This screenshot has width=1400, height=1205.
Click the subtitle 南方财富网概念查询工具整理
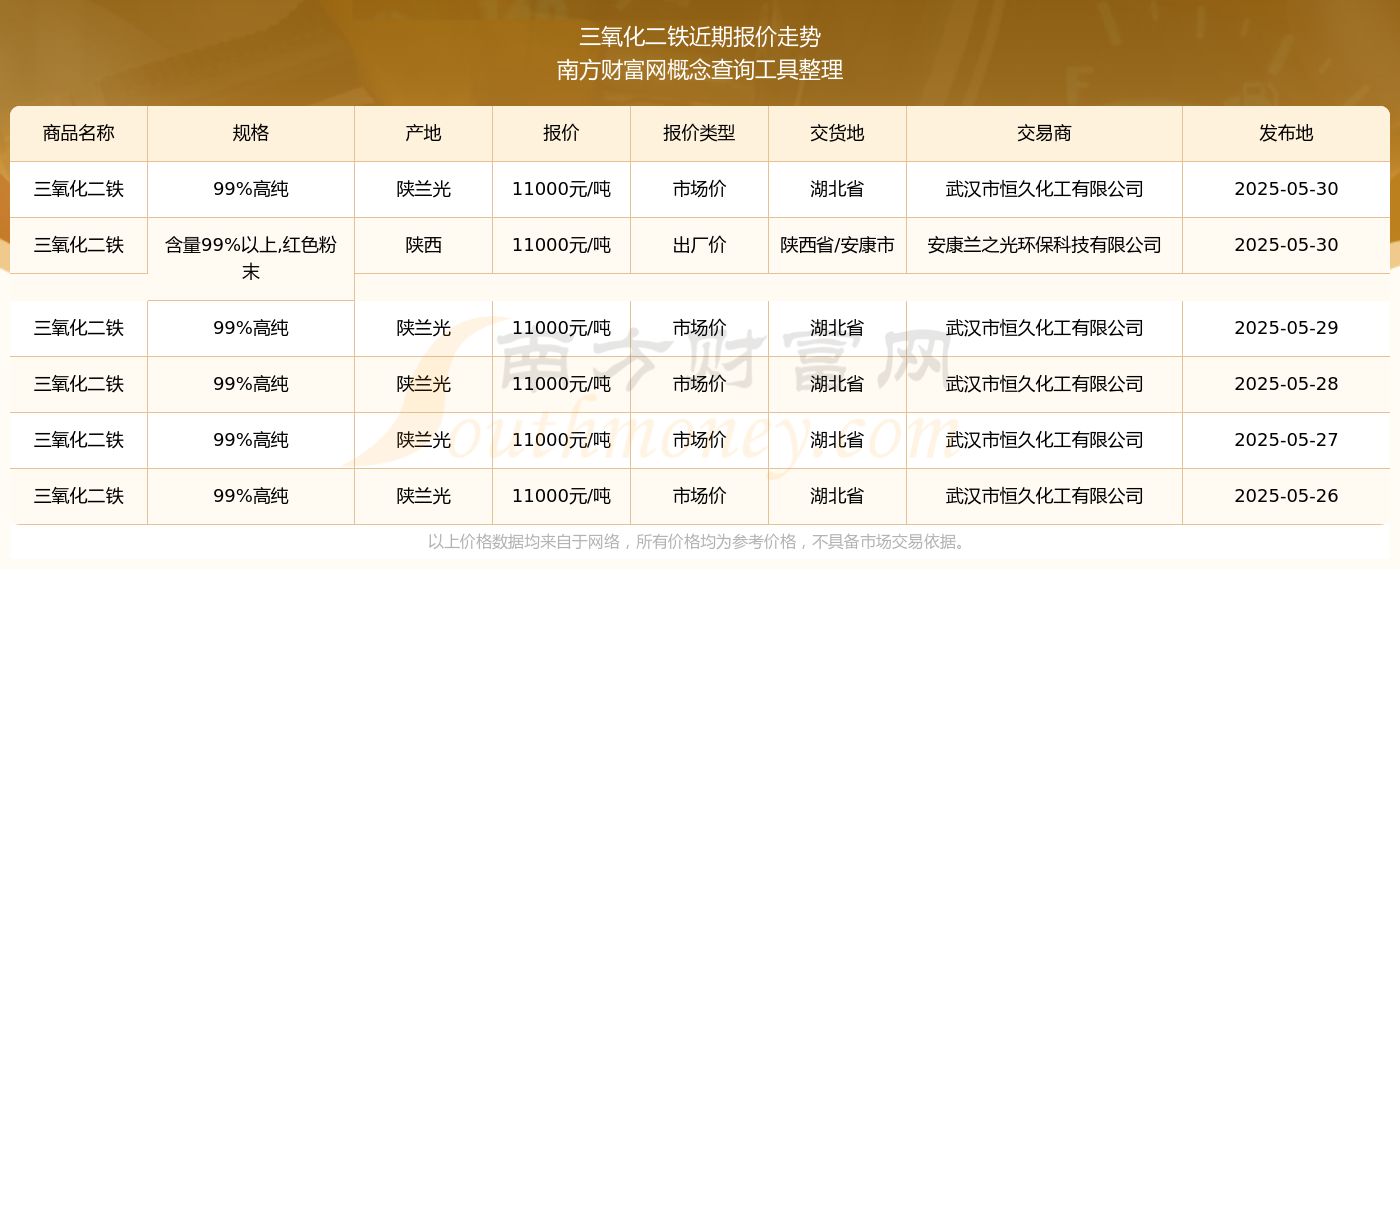pyautogui.click(x=700, y=70)
